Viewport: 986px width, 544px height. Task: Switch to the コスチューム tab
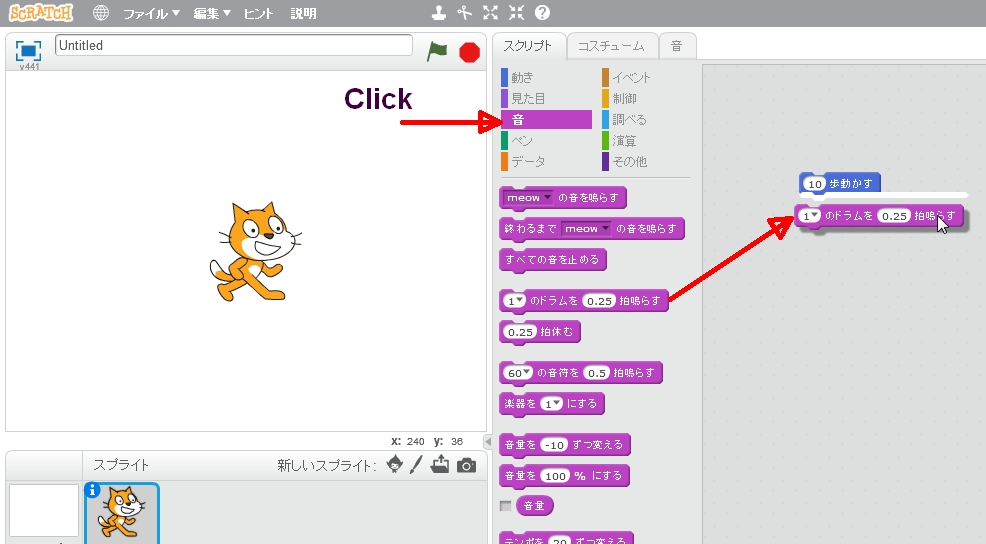611,46
